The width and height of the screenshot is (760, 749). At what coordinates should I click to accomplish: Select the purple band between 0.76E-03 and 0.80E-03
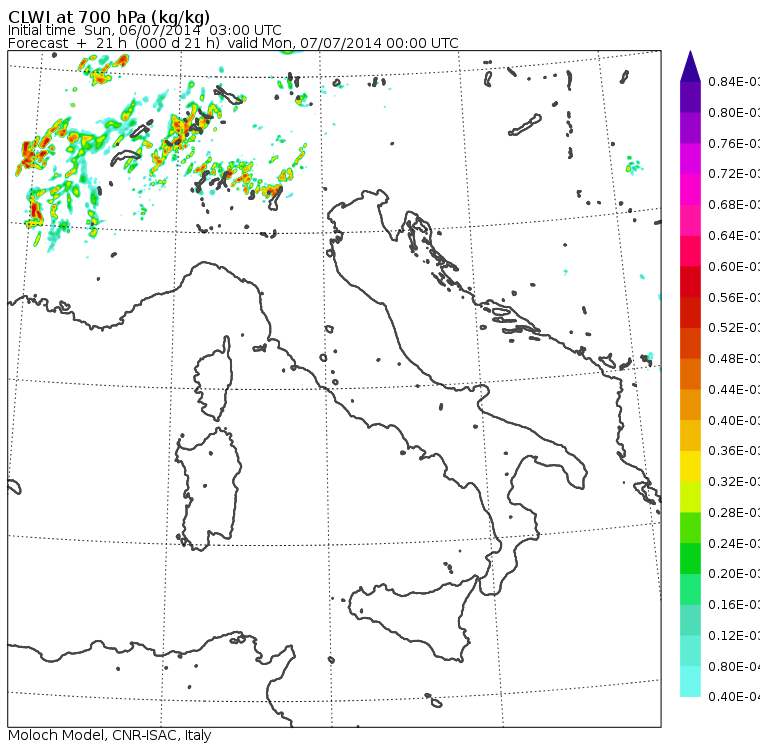pos(690,128)
